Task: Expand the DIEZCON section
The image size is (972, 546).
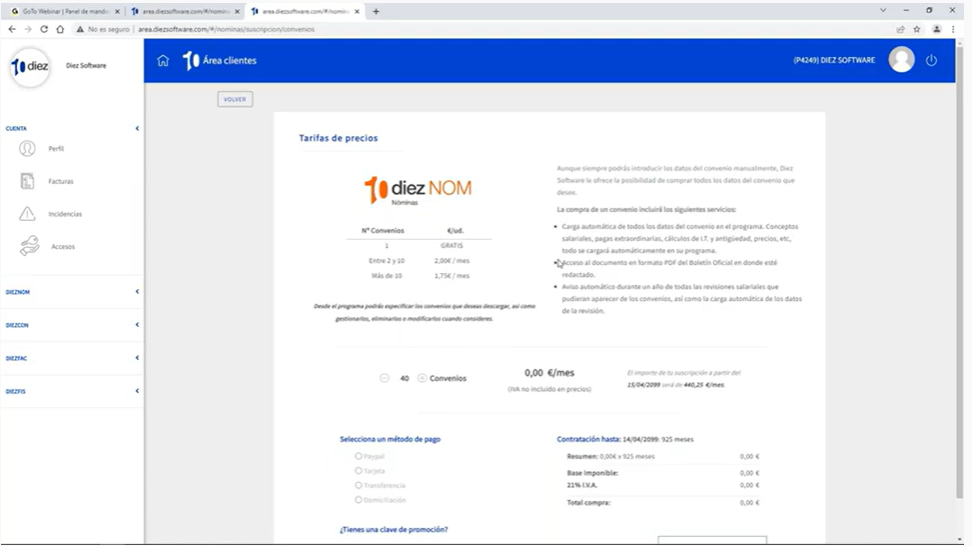Action: 137,325
